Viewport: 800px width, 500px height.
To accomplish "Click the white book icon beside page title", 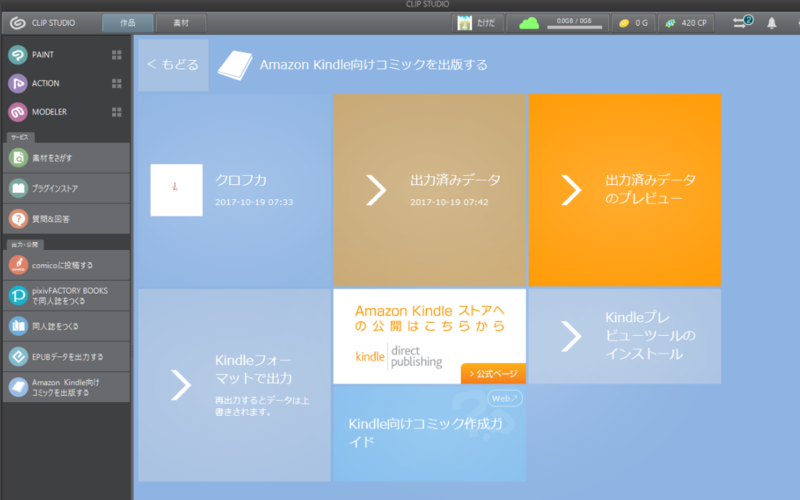I will coord(235,65).
